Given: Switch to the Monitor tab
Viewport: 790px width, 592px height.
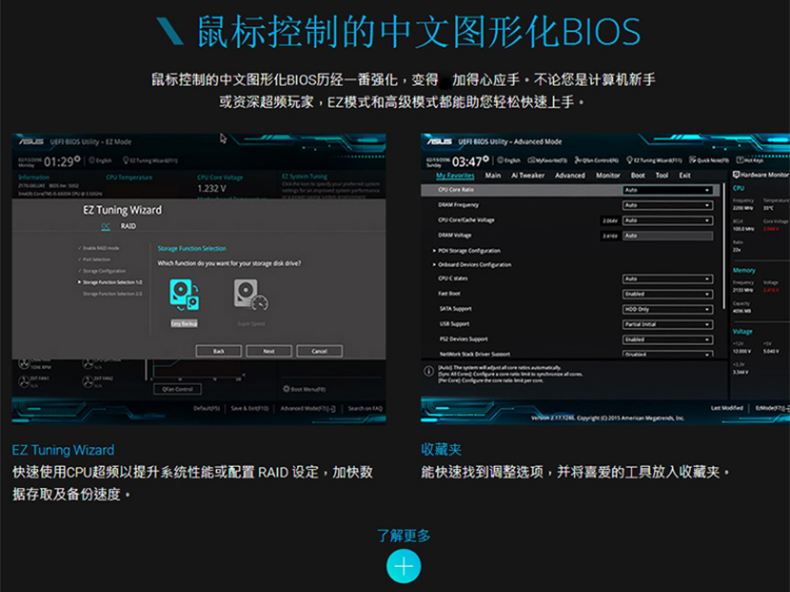Looking at the screenshot, I should pos(608,175).
